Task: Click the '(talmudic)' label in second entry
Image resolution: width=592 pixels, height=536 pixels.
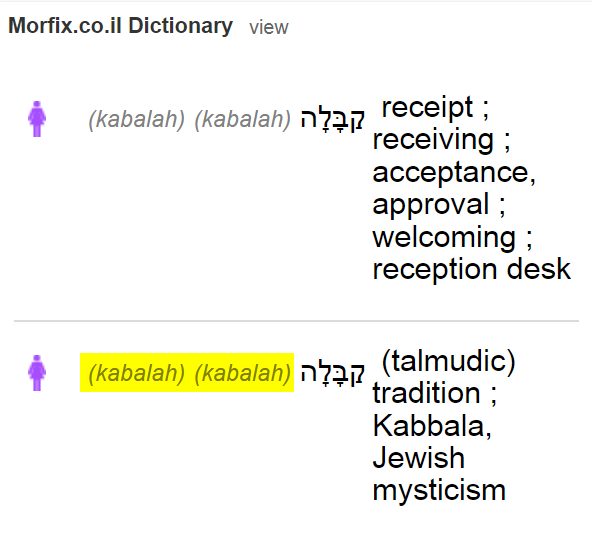Action: click(449, 362)
